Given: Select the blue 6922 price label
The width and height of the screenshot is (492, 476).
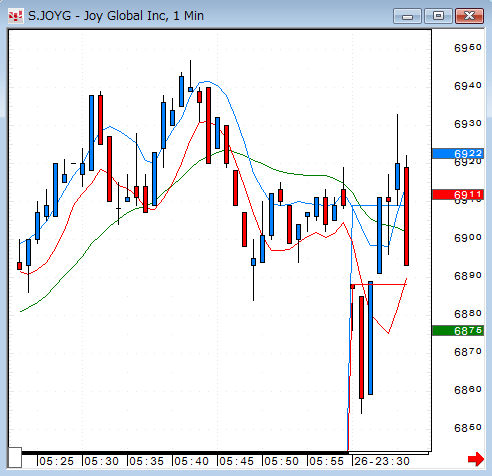Looking at the screenshot, I should pyautogui.click(x=458, y=153).
